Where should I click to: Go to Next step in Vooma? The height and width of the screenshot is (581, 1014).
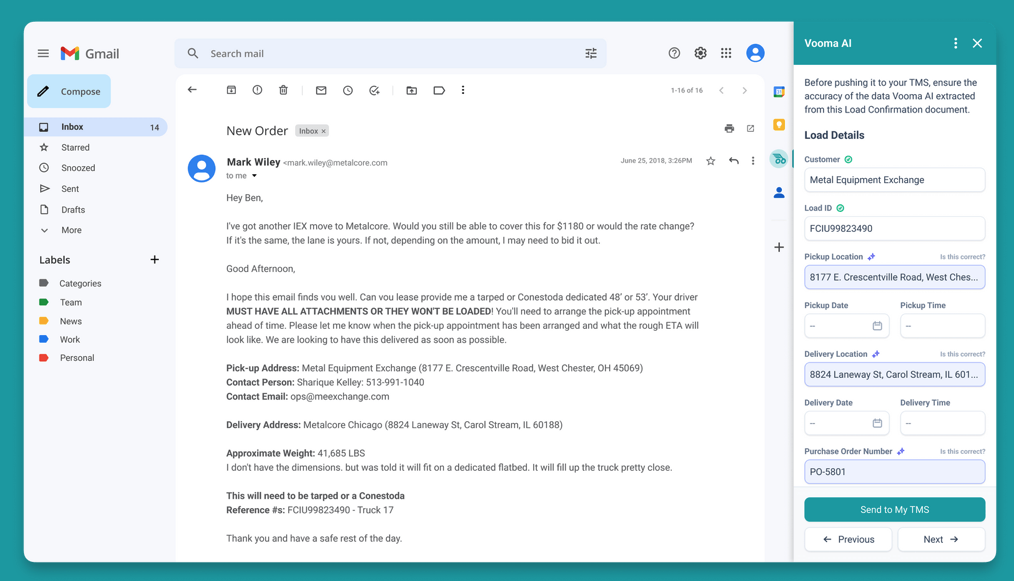[x=941, y=539]
